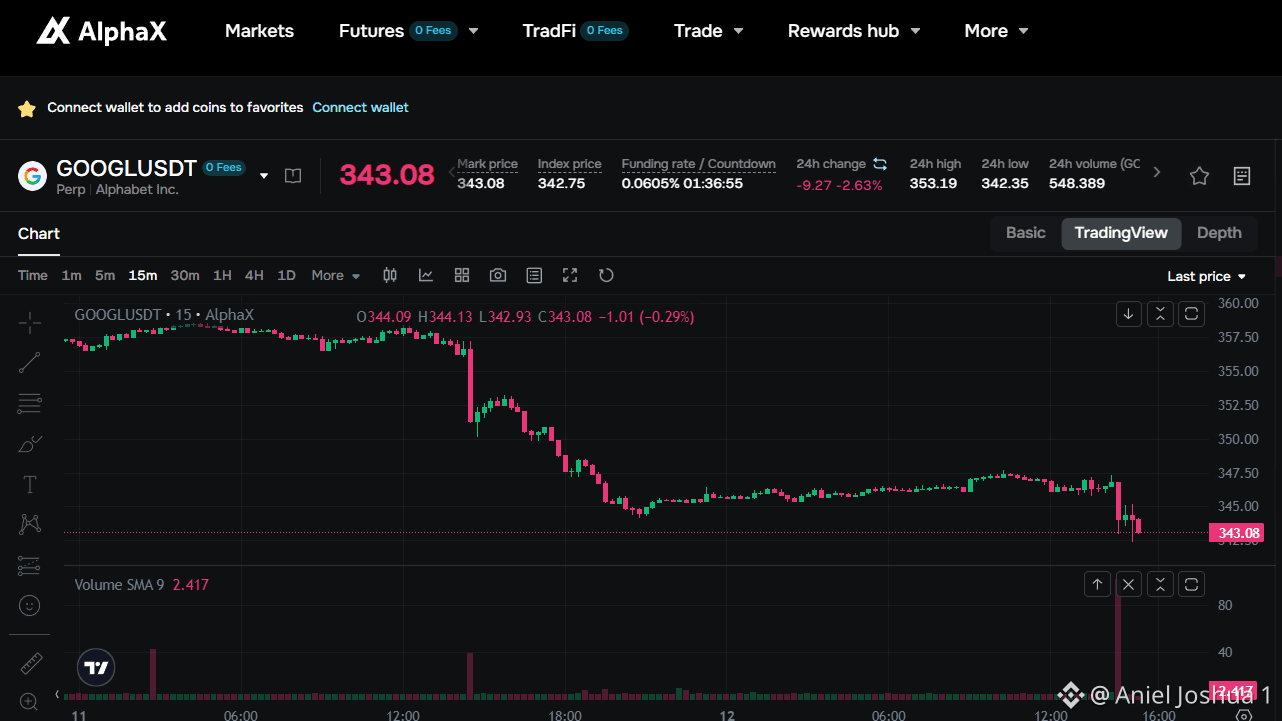Image resolution: width=1282 pixels, height=721 pixels.
Task: Open the Last price dropdown
Action: click(x=1207, y=276)
